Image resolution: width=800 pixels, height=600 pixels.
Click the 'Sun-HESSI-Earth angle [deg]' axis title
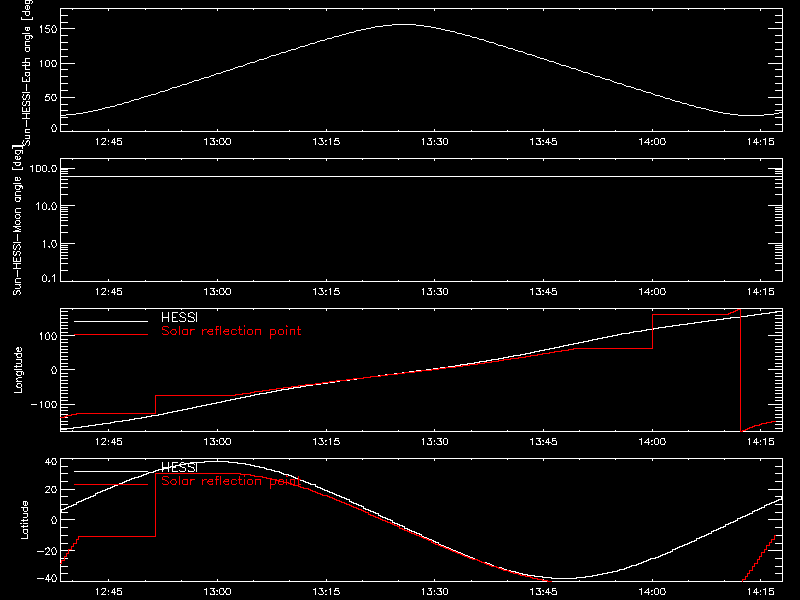tap(28, 72)
